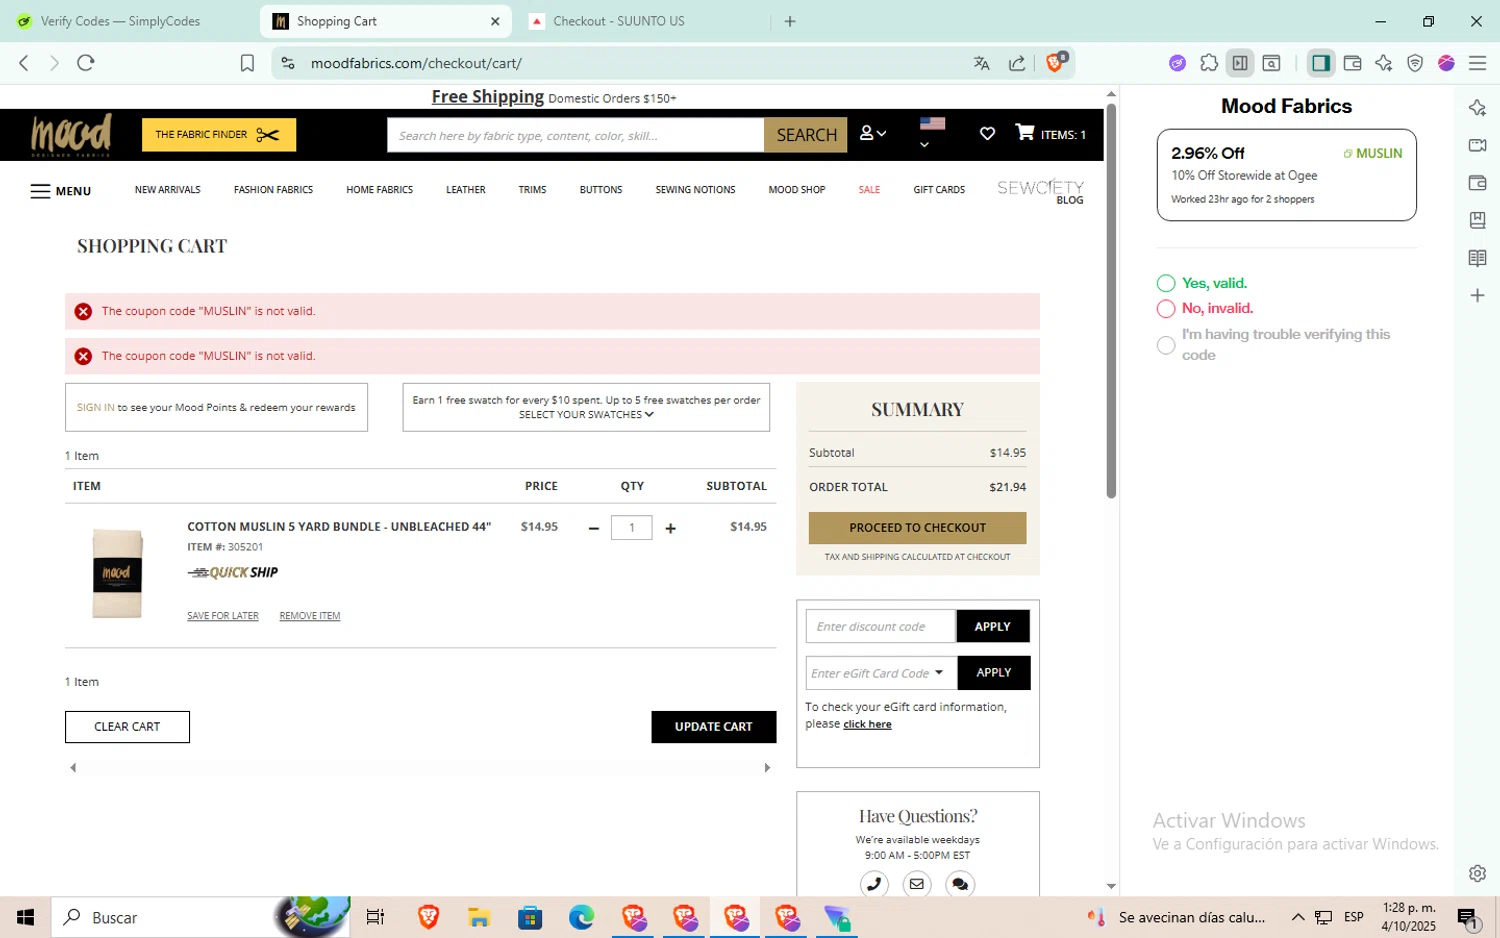Open Brave Talk video icon in sidebar
The height and width of the screenshot is (938, 1500).
[1477, 145]
